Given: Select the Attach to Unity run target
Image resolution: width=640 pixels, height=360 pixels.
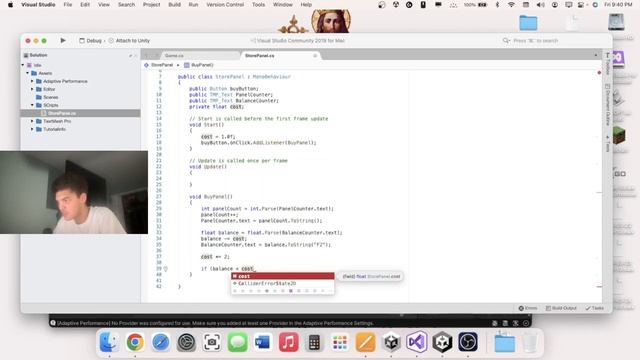Looking at the screenshot, I should point(129,41).
